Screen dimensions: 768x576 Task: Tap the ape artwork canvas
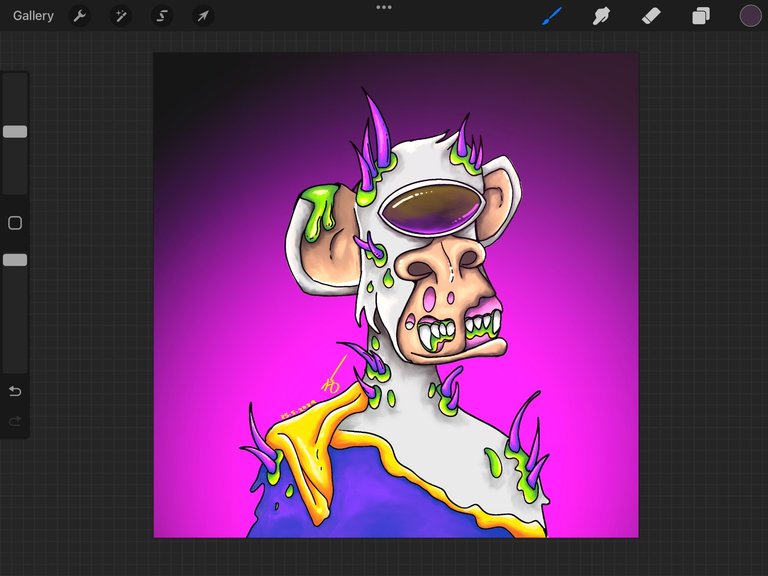[396, 295]
